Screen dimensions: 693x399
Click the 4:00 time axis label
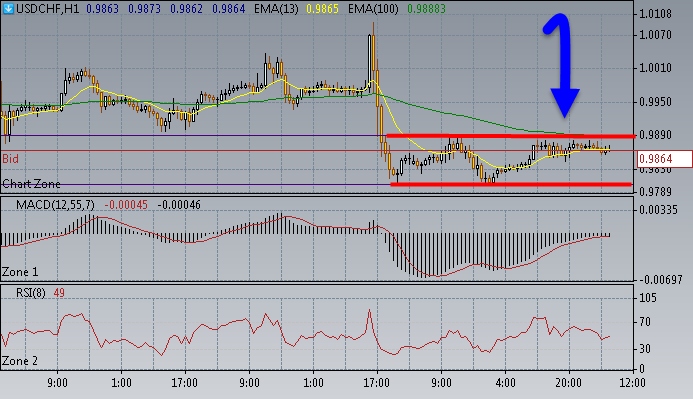point(505,383)
